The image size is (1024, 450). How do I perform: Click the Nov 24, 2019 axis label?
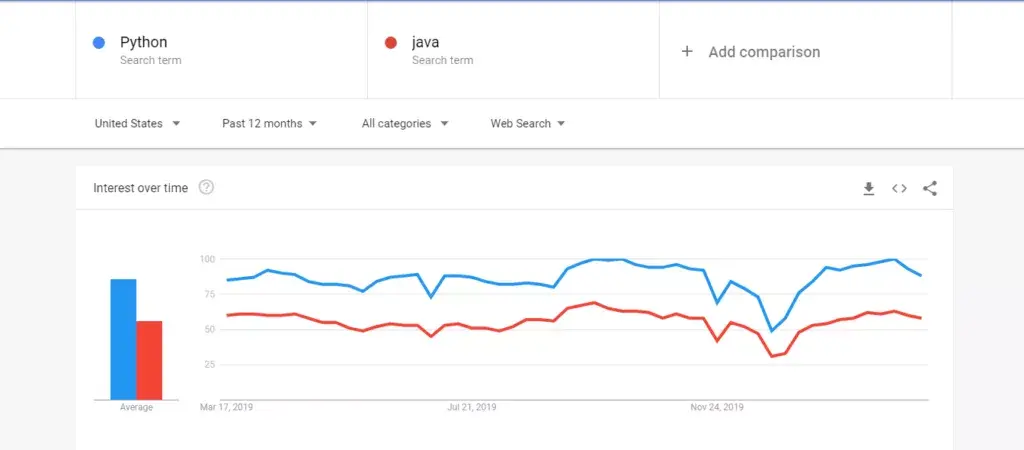717,408
